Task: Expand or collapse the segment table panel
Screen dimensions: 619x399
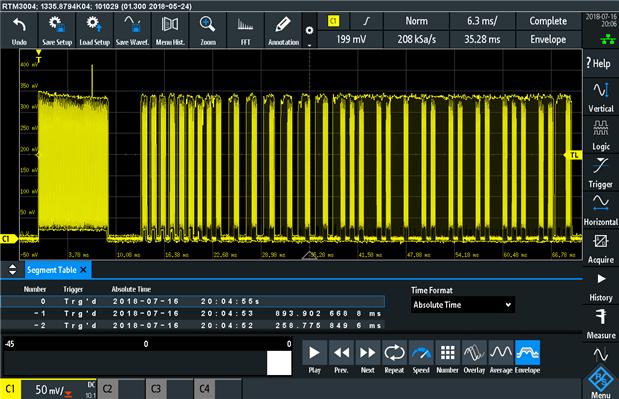Action: [13, 270]
